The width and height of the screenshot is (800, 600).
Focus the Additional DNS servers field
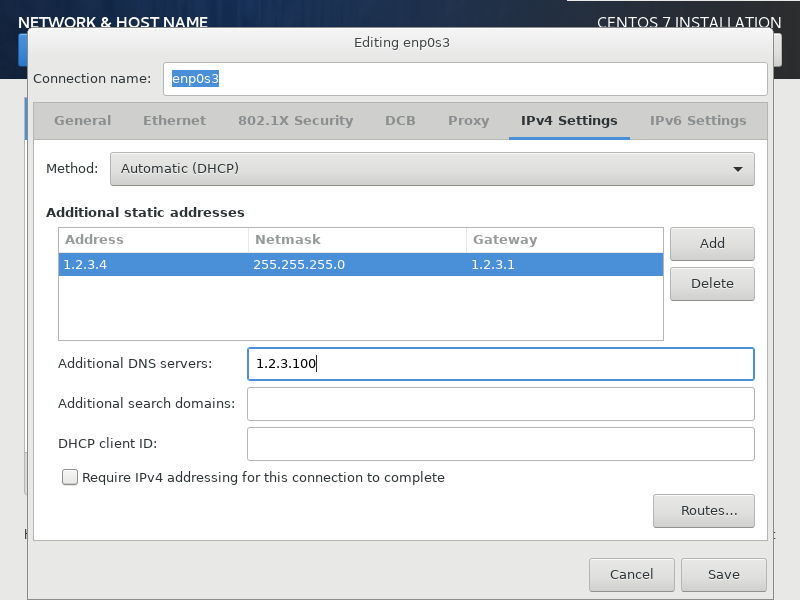pos(500,364)
